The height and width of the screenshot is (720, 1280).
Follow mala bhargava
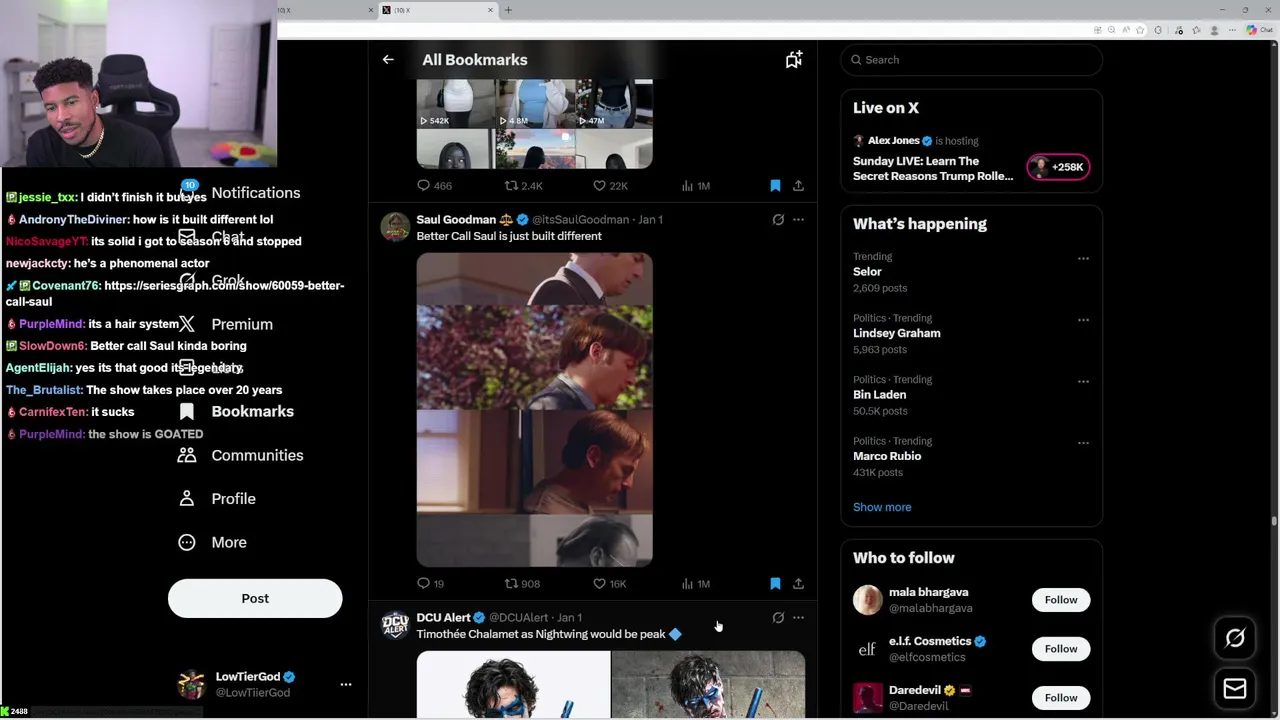(1061, 600)
